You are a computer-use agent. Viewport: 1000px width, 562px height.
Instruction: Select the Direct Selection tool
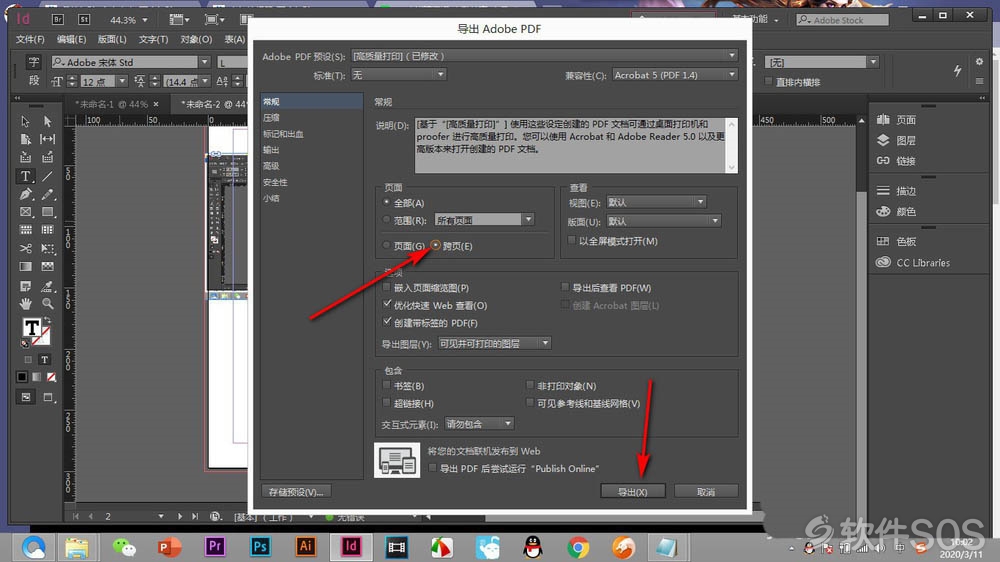point(47,121)
